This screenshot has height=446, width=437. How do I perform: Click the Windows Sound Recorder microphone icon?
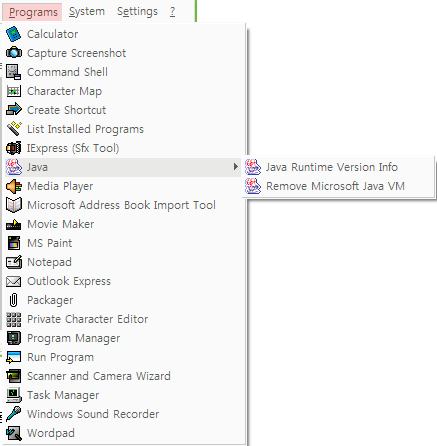tap(14, 414)
